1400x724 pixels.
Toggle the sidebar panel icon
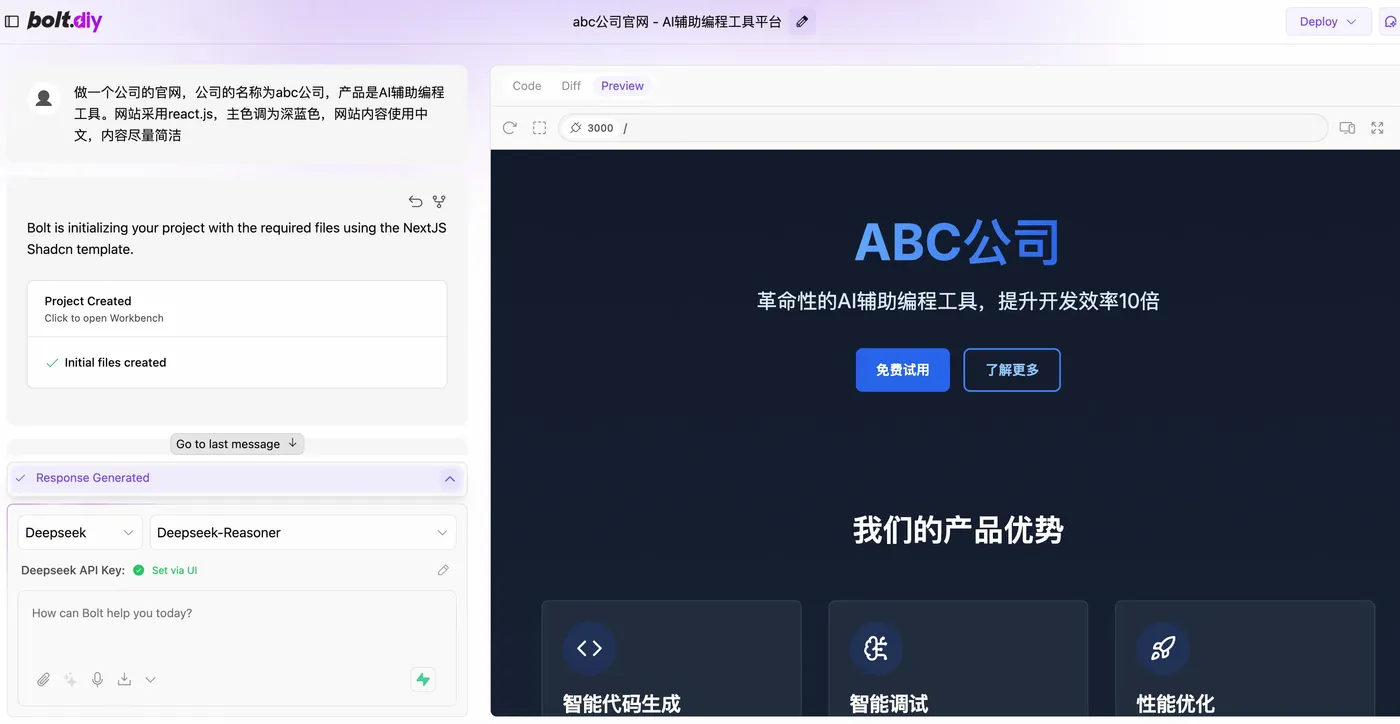[x=12, y=21]
